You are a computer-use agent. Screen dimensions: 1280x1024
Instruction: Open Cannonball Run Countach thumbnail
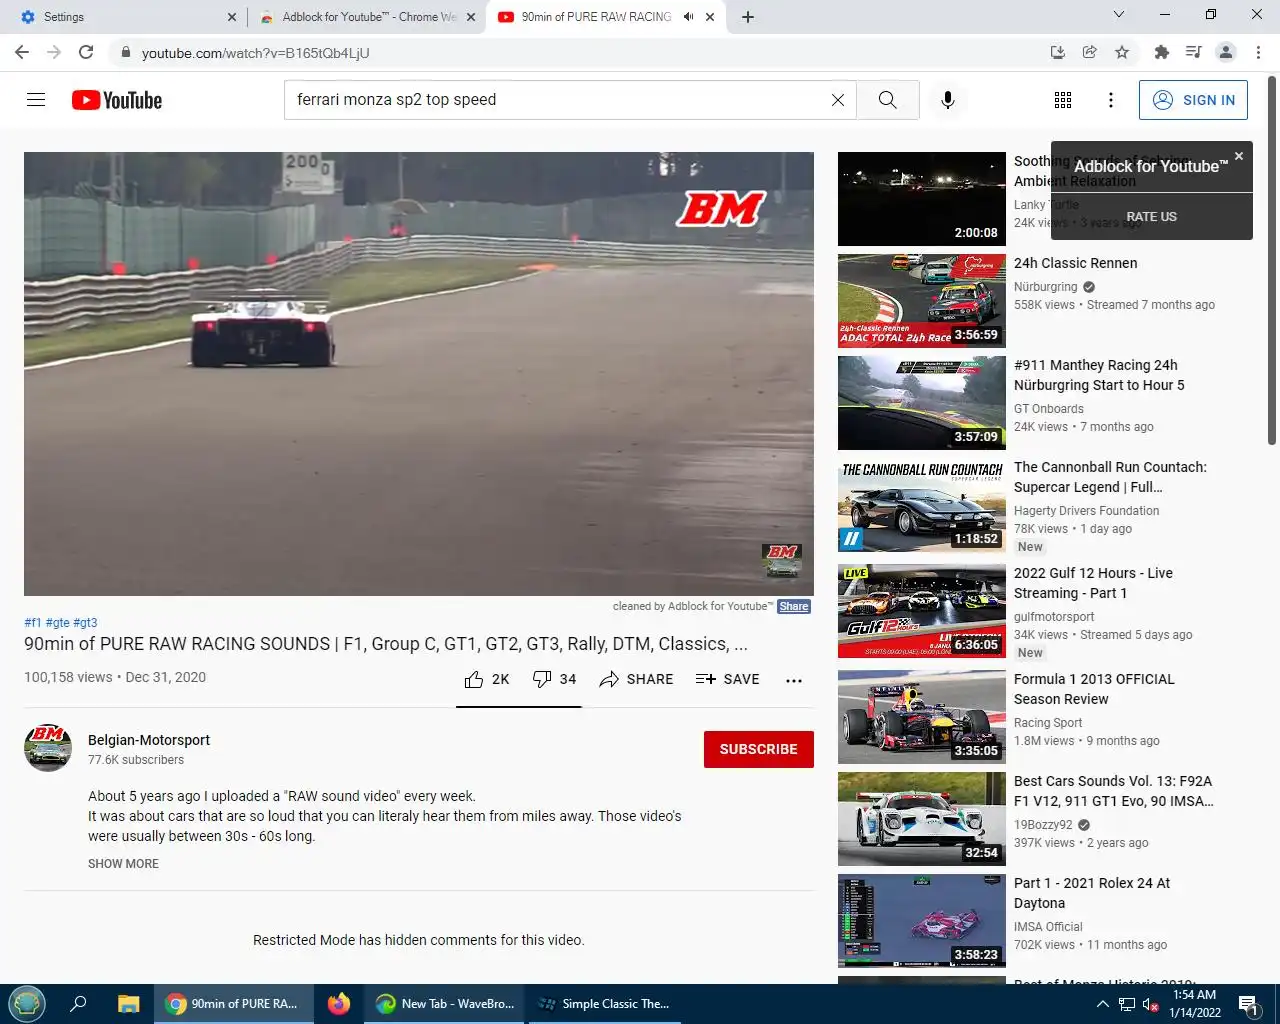[x=922, y=505]
